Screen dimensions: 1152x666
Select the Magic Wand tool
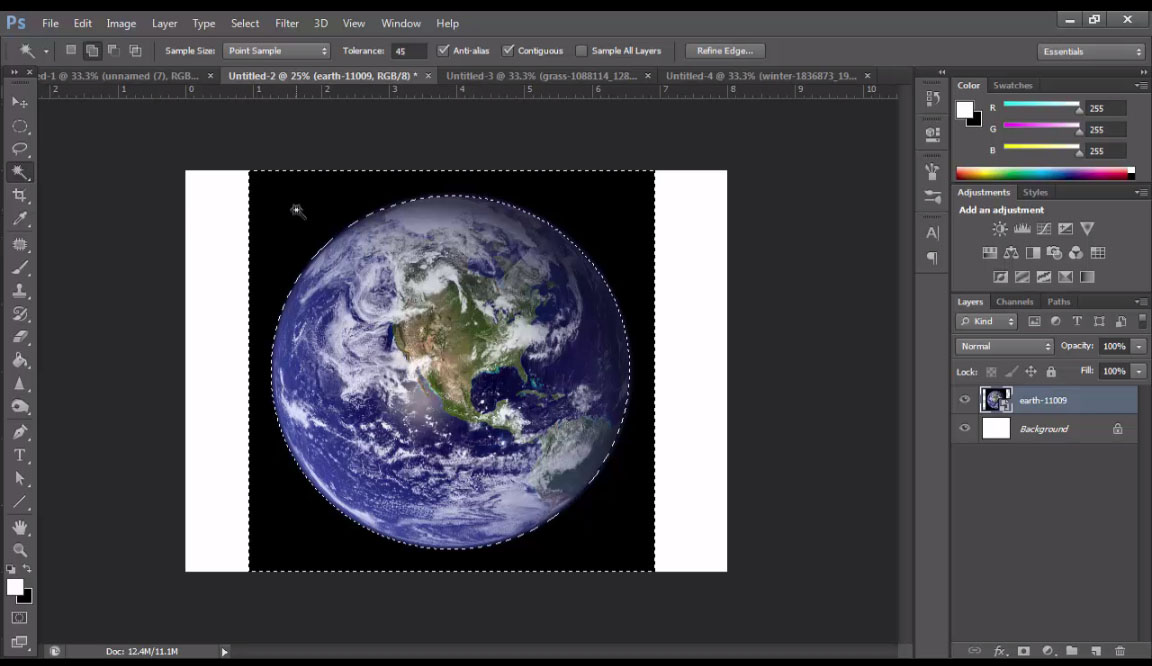point(20,172)
